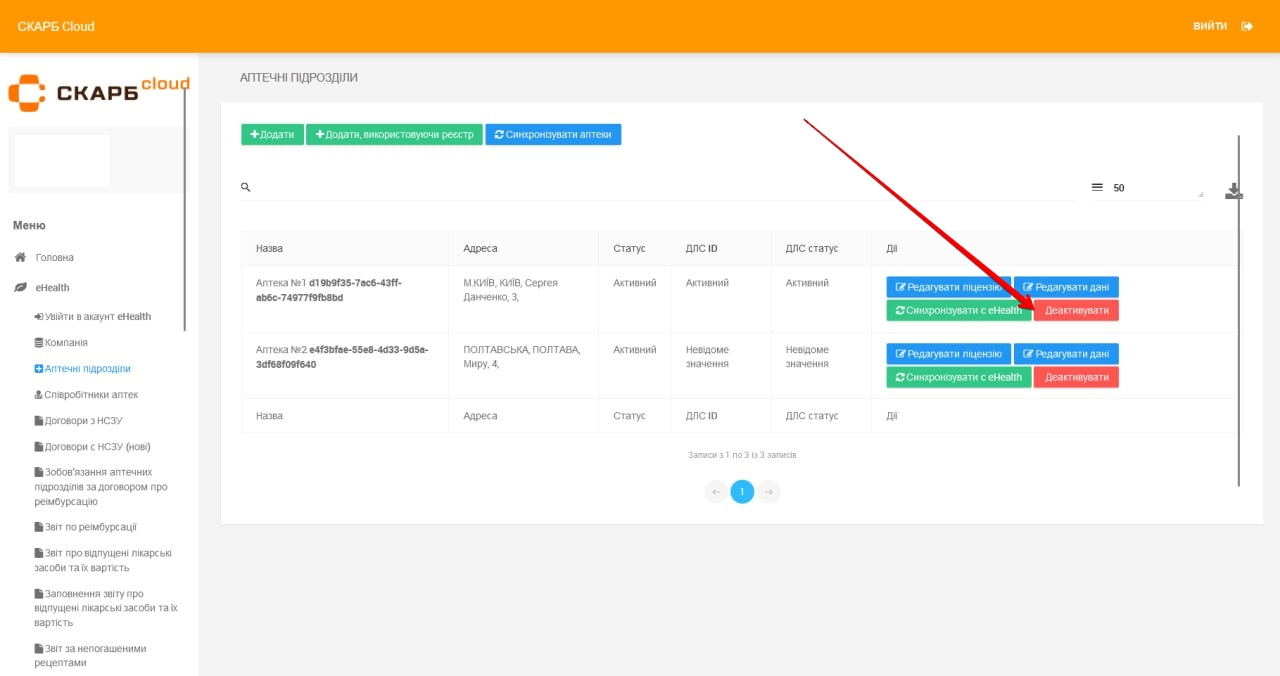Image resolution: width=1280 pixels, height=676 pixels.
Task: Edit license for Аптека №2
Action: click(948, 354)
